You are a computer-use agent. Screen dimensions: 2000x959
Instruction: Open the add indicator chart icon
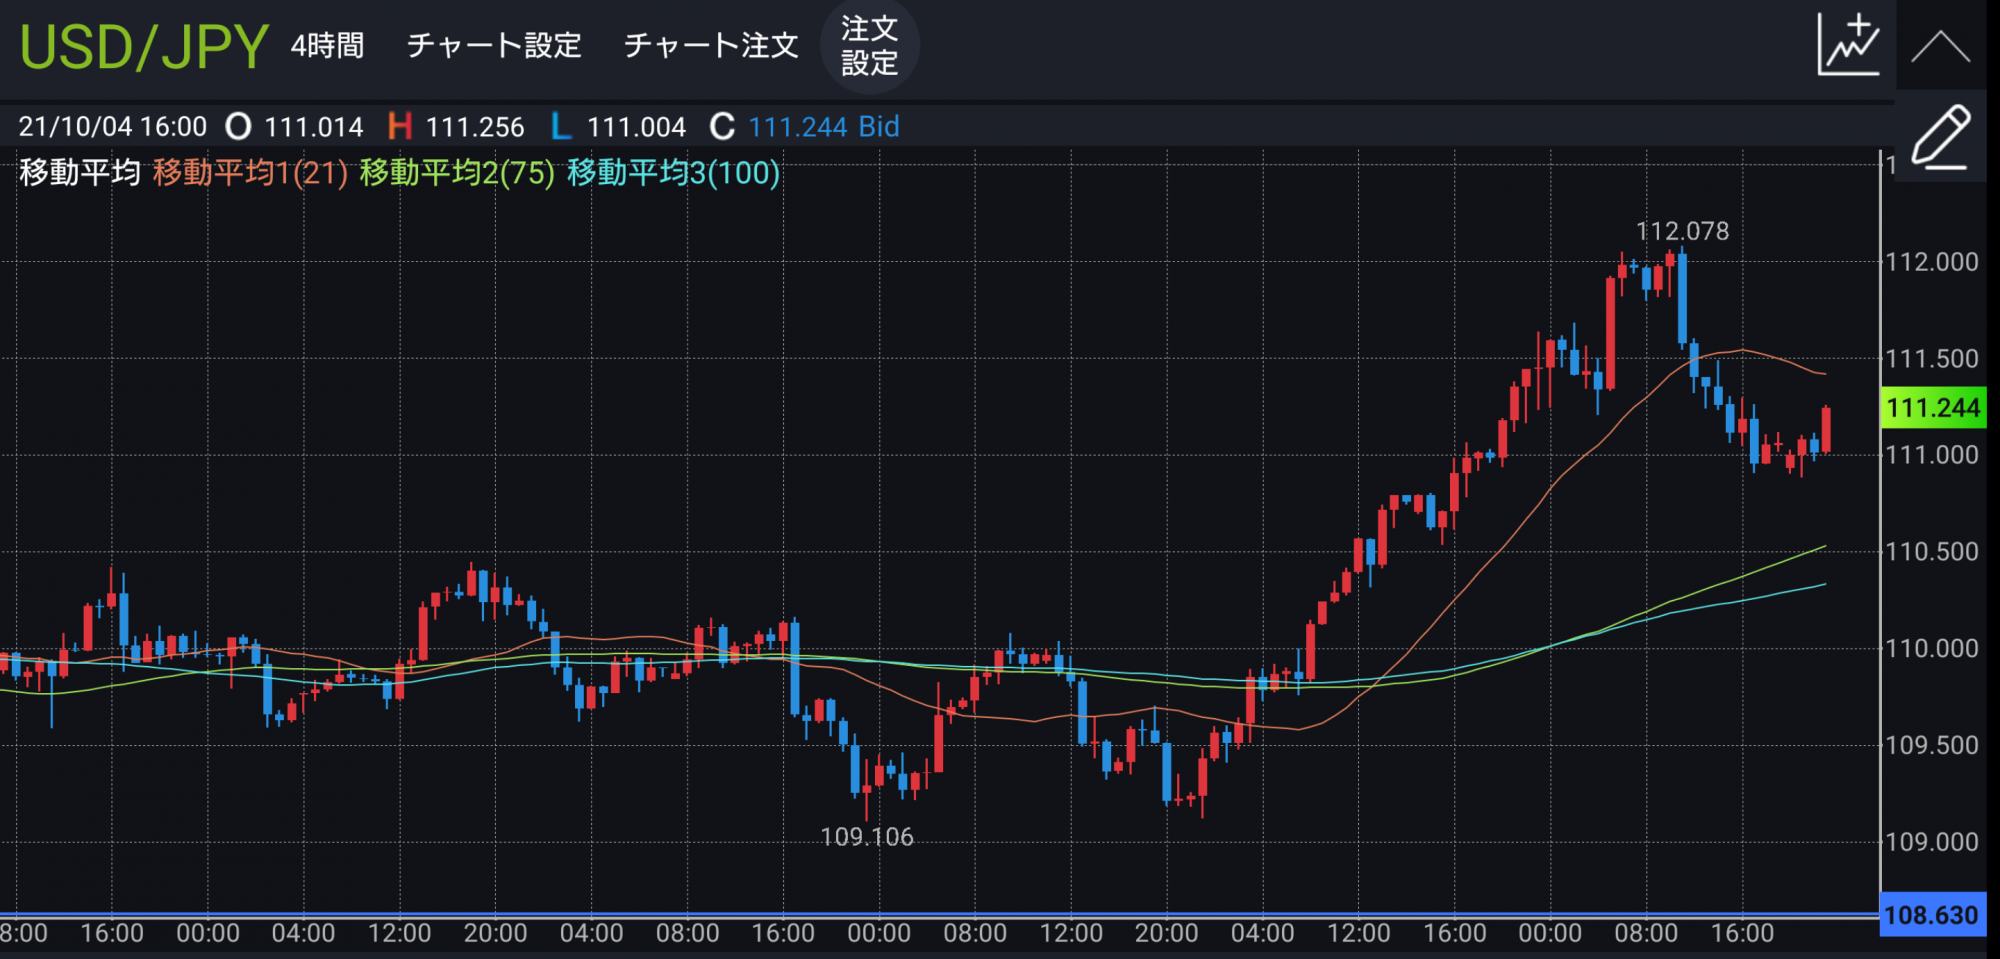click(x=1848, y=45)
